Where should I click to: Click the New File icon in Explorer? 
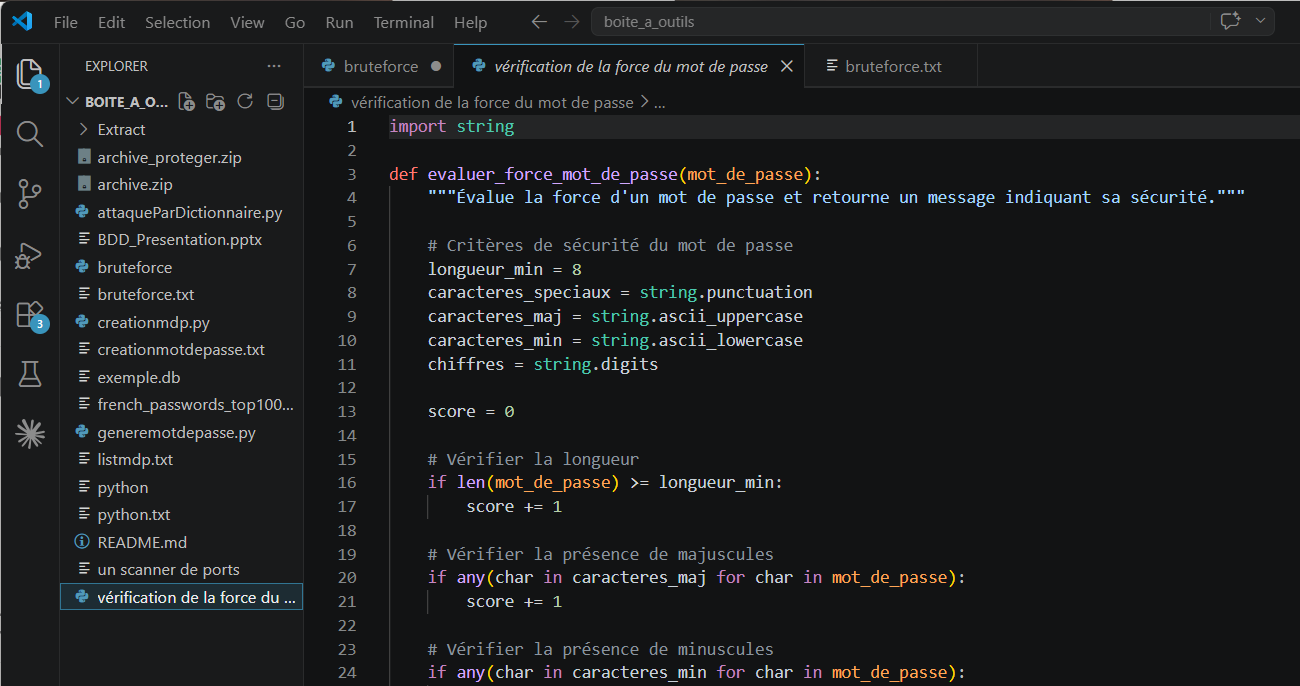187,102
